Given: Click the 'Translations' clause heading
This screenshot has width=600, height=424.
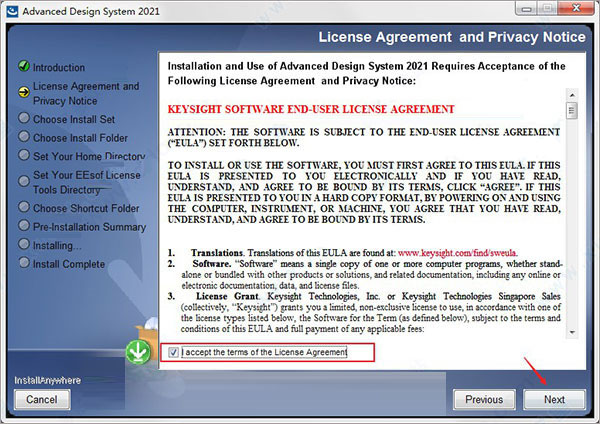Looking at the screenshot, I should coord(217,253).
